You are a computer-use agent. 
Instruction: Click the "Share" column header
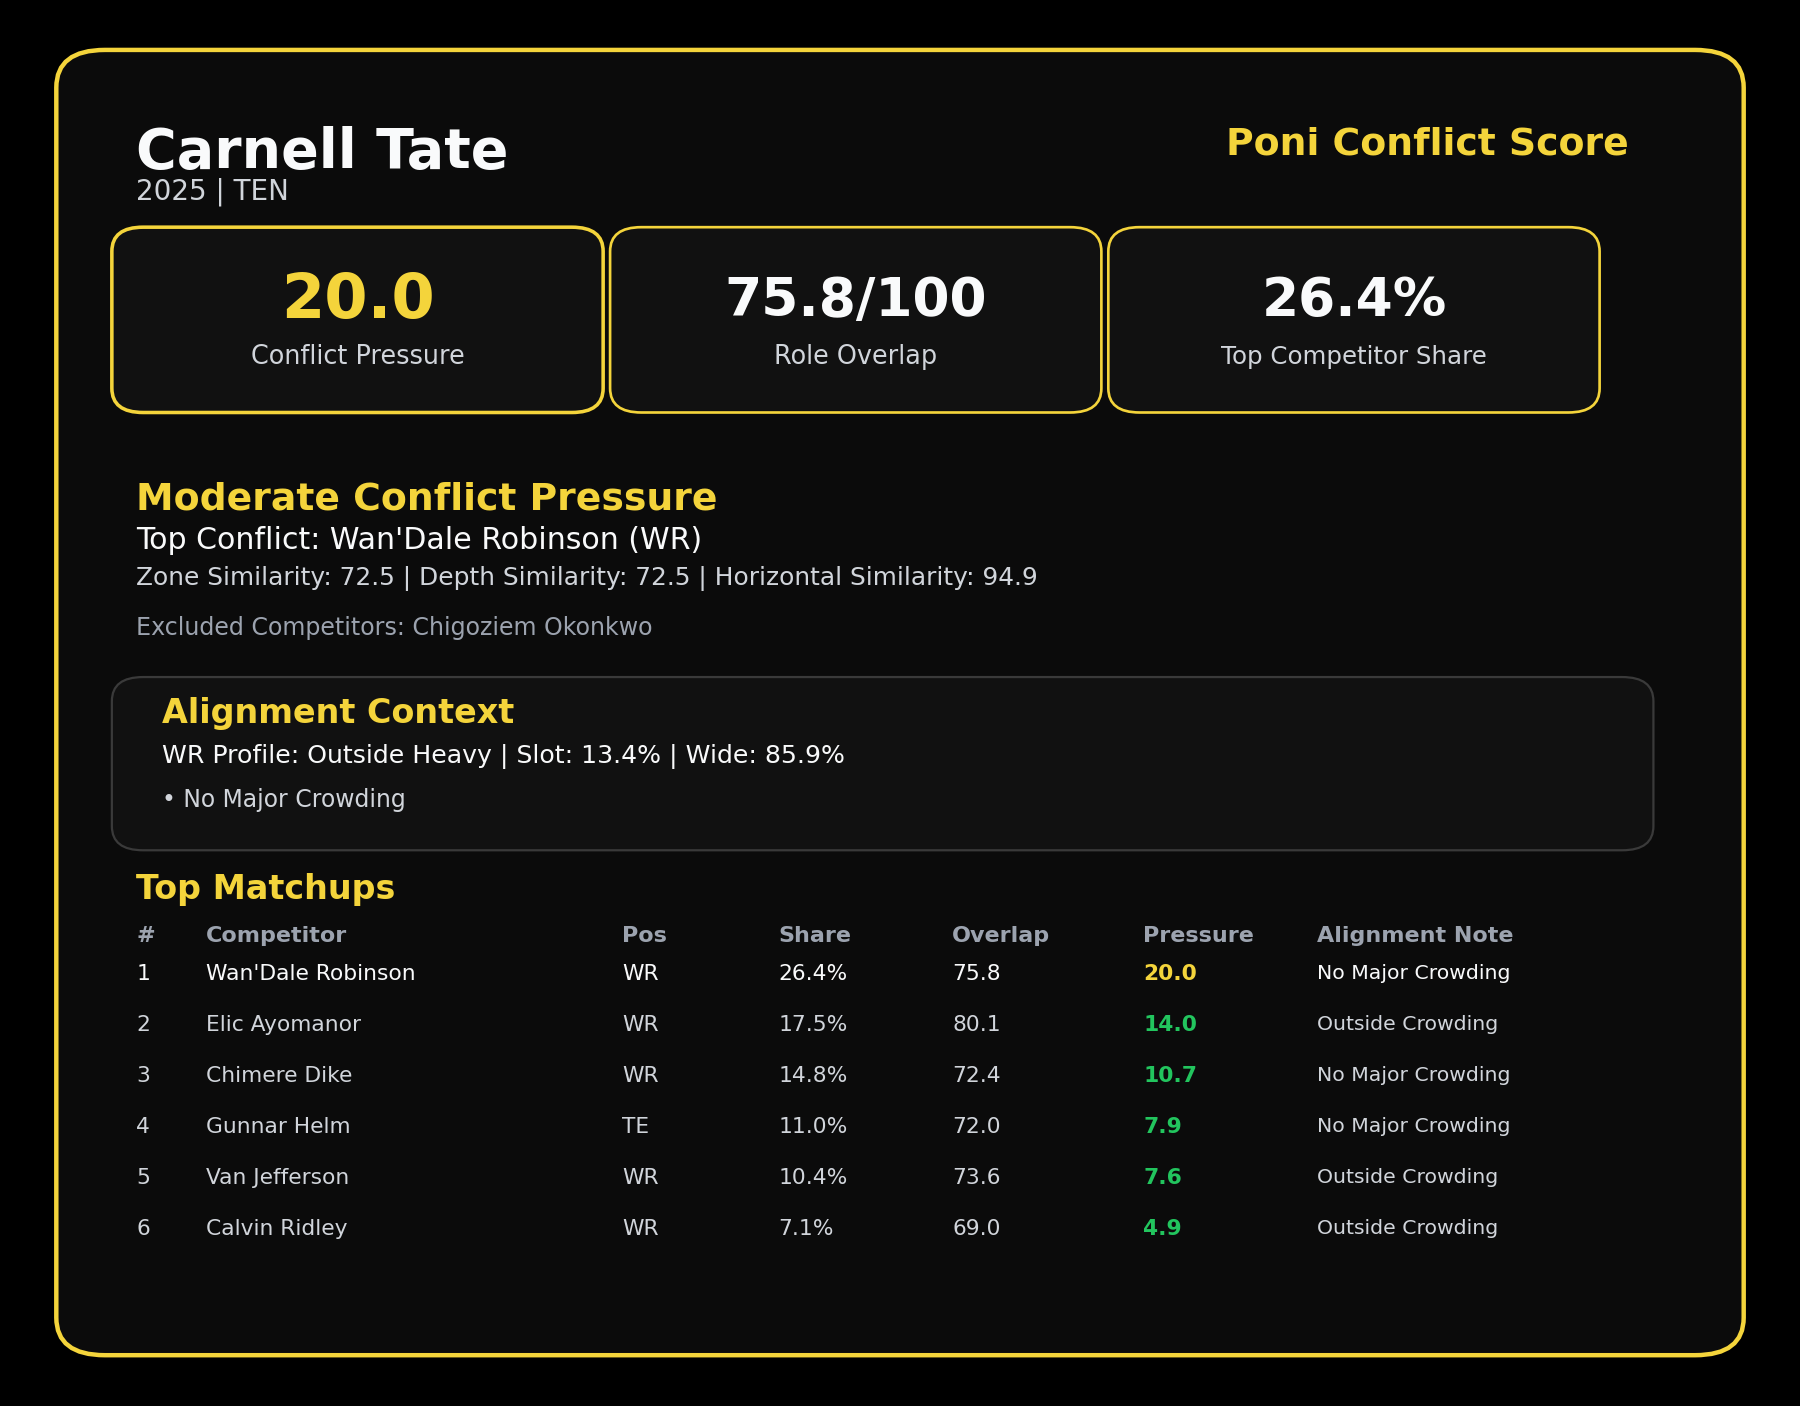pyautogui.click(x=815, y=935)
